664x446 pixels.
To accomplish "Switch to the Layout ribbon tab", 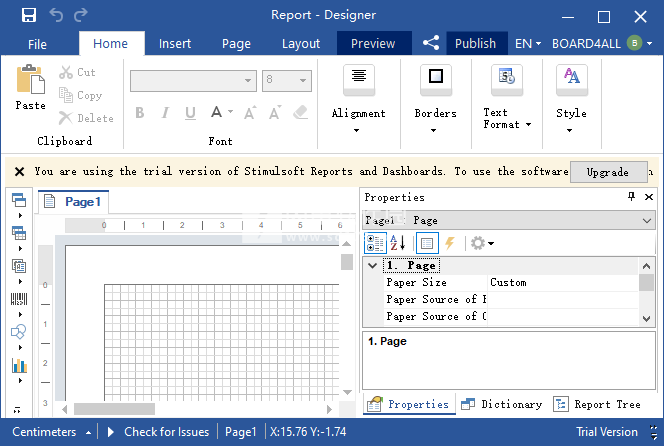I will 301,44.
